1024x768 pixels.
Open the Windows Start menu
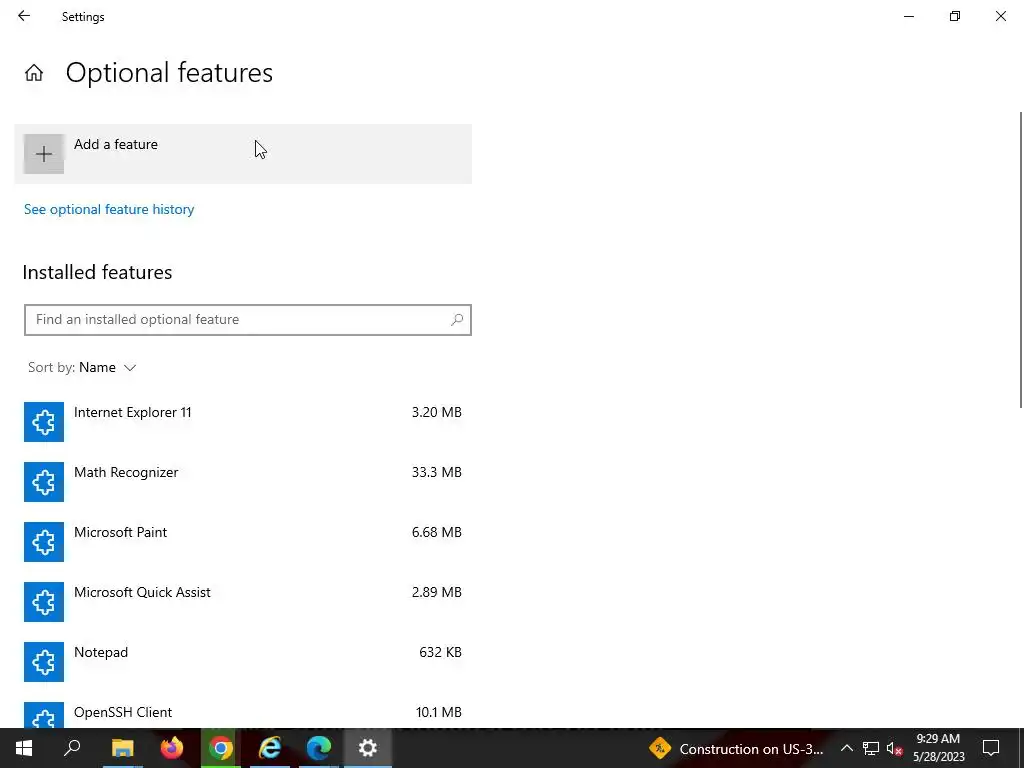click(x=24, y=748)
